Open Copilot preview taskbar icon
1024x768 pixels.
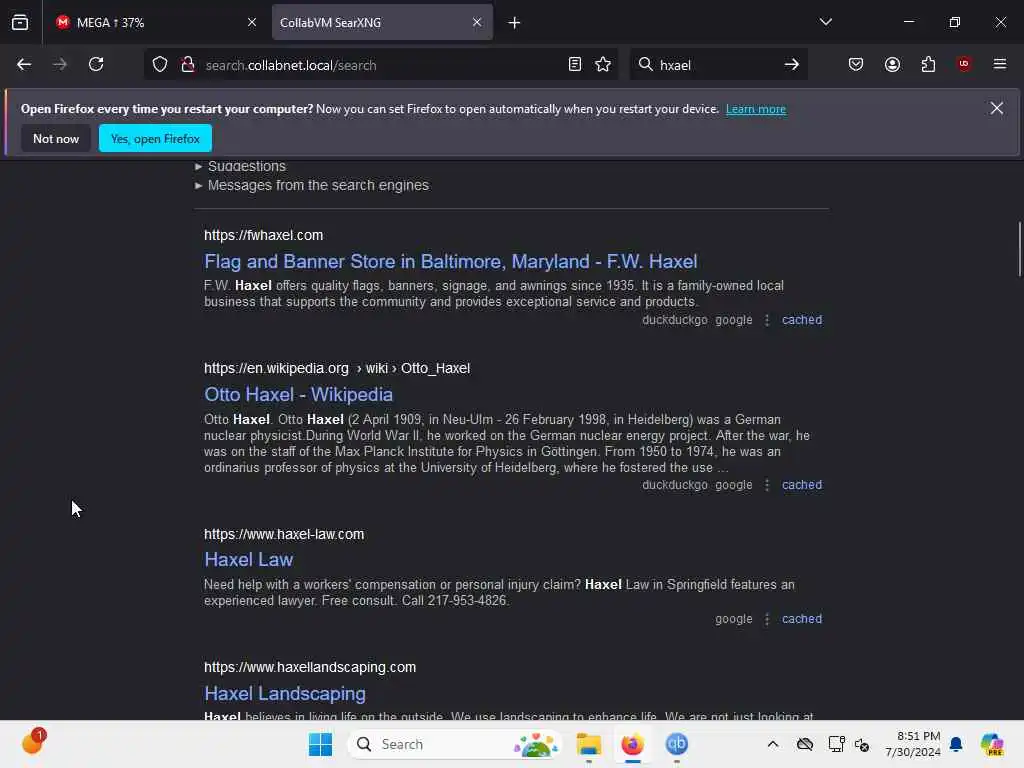tap(992, 744)
